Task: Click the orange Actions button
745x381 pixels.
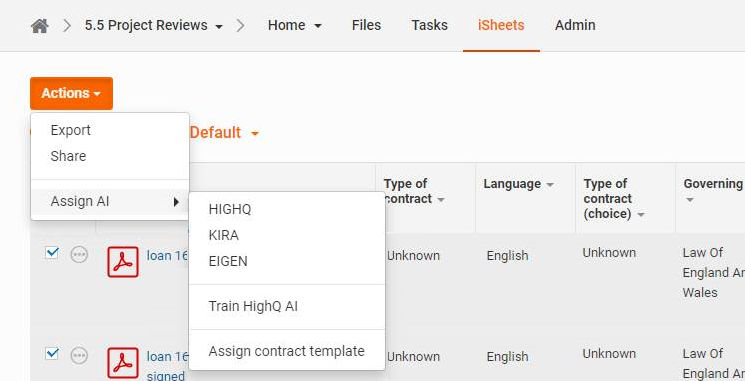Action: point(71,93)
